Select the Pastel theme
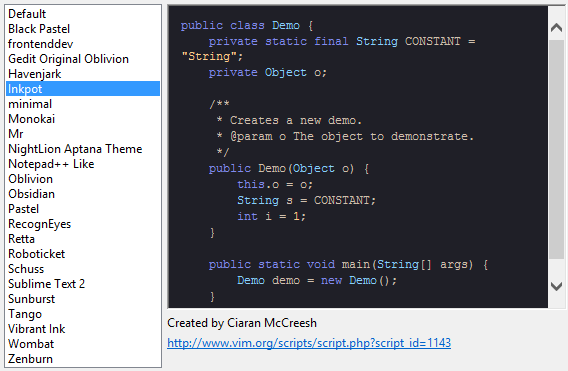The image size is (568, 371). pos(83,209)
